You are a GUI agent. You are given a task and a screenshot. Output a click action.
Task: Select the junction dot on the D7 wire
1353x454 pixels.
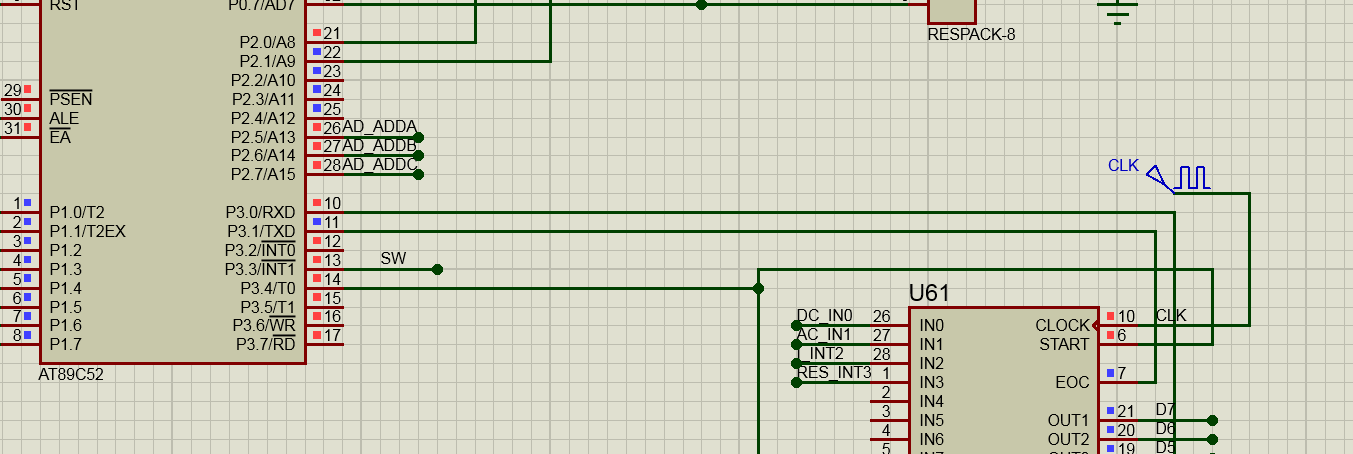[x=1213, y=420]
